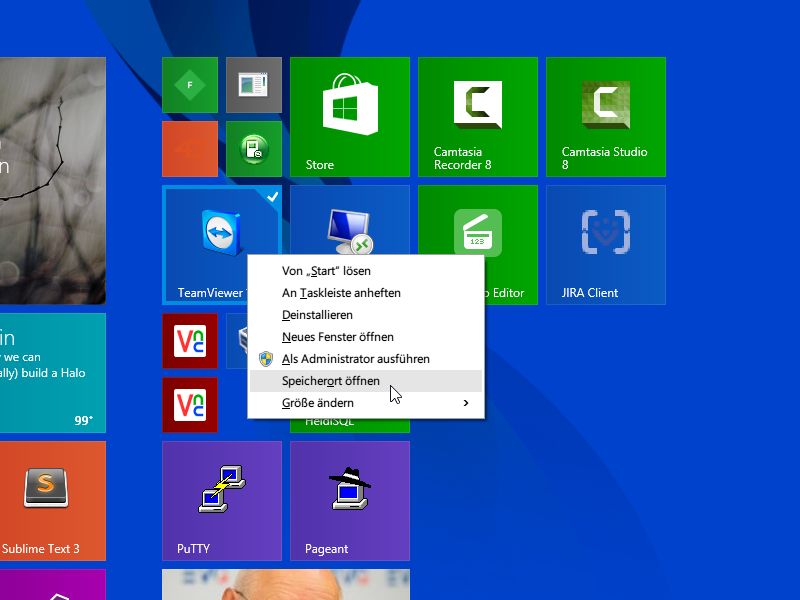Launch Camtasia Studio 8 tile
This screenshot has height=600, width=800.
pyautogui.click(x=606, y=117)
